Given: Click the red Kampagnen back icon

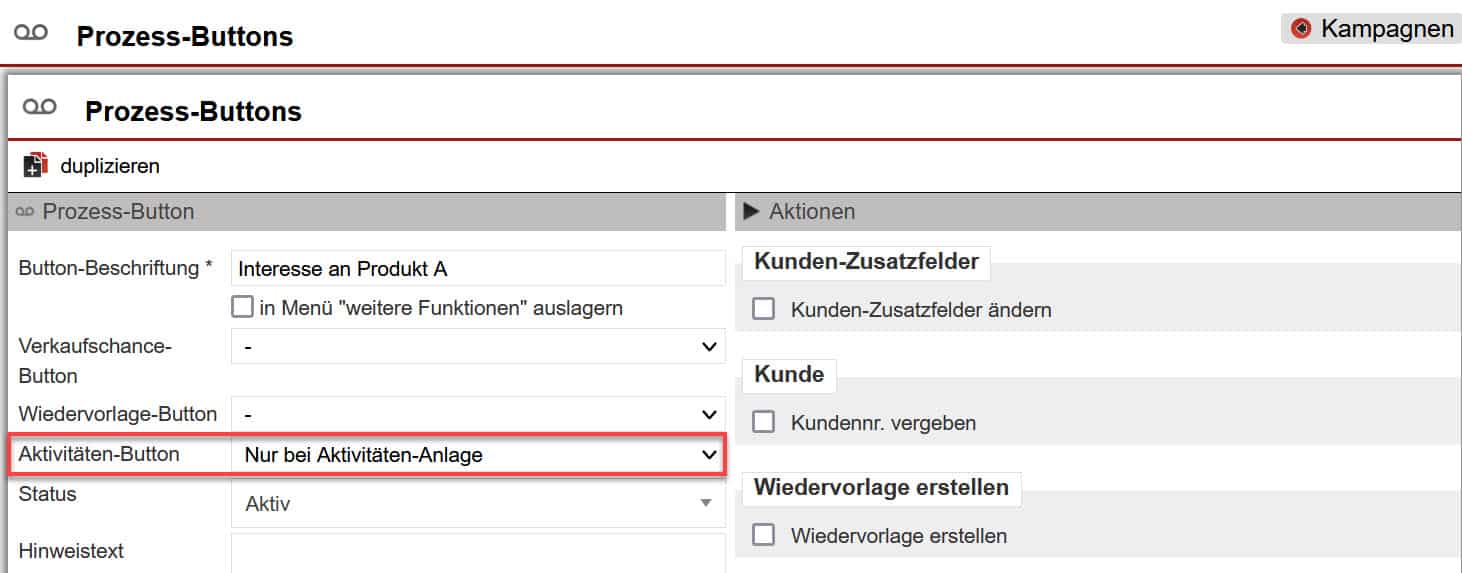Looking at the screenshot, I should click(x=1300, y=29).
